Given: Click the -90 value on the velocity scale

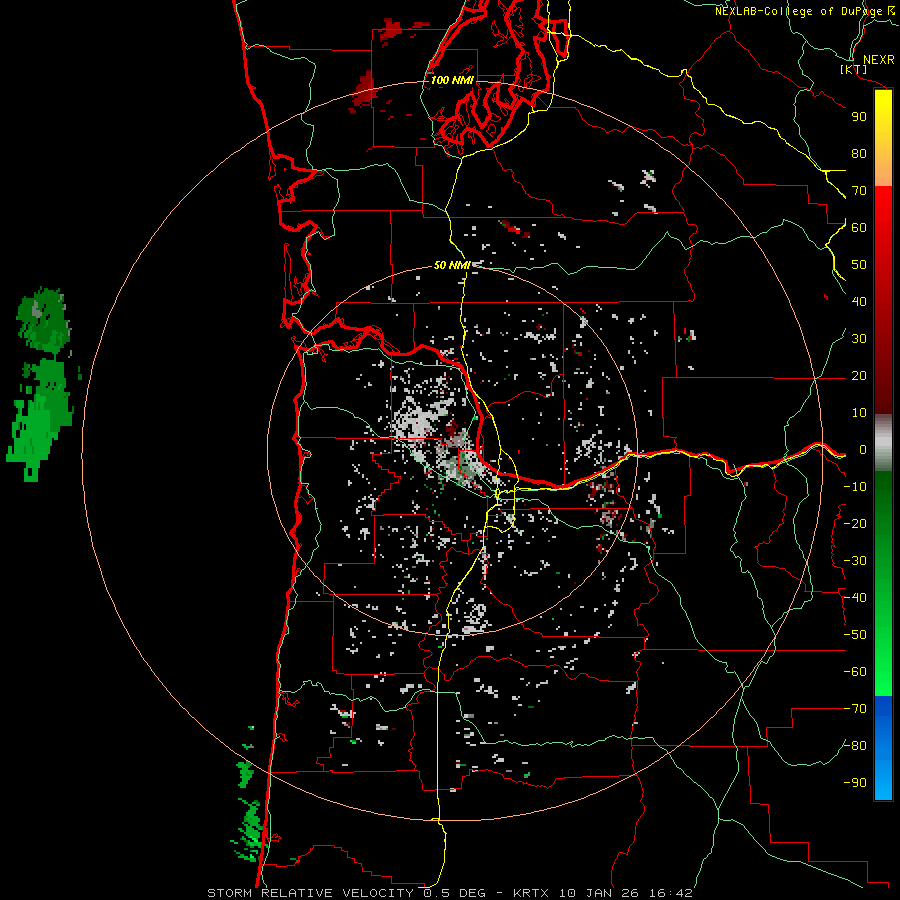Looking at the screenshot, I should [855, 783].
